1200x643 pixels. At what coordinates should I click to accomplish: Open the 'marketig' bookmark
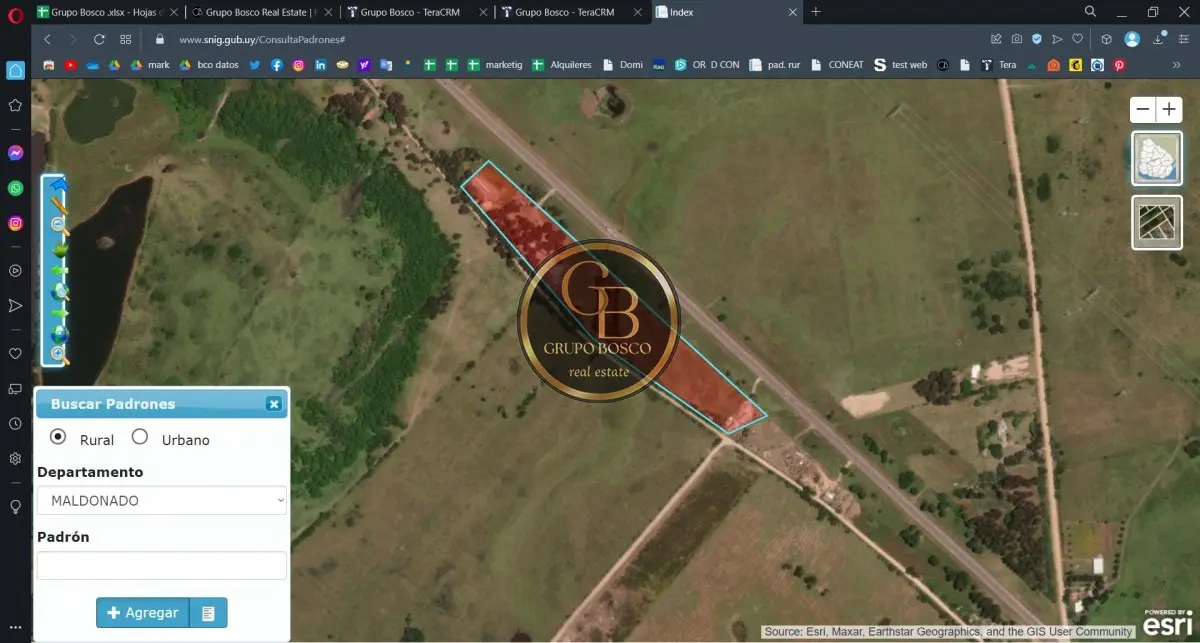click(x=495, y=65)
